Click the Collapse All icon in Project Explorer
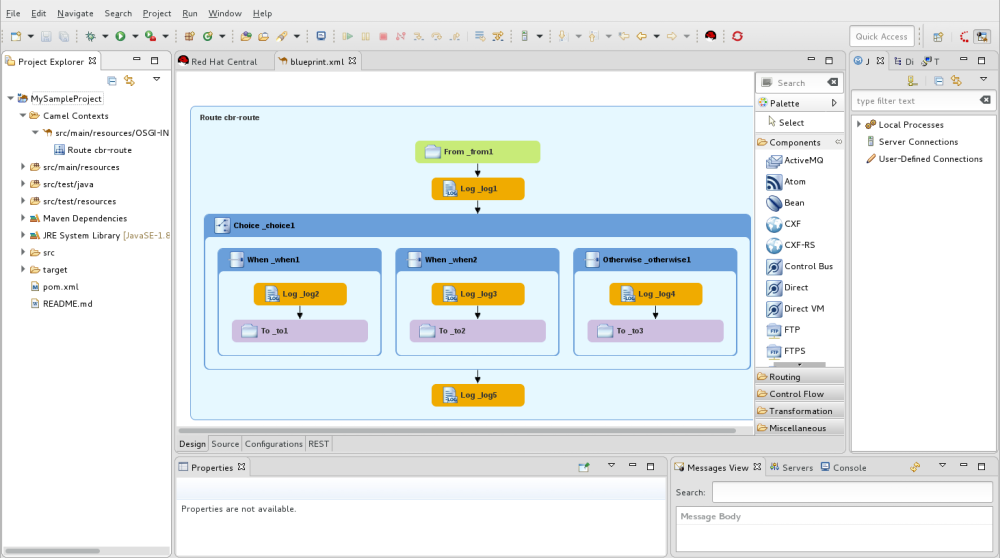 (x=112, y=81)
